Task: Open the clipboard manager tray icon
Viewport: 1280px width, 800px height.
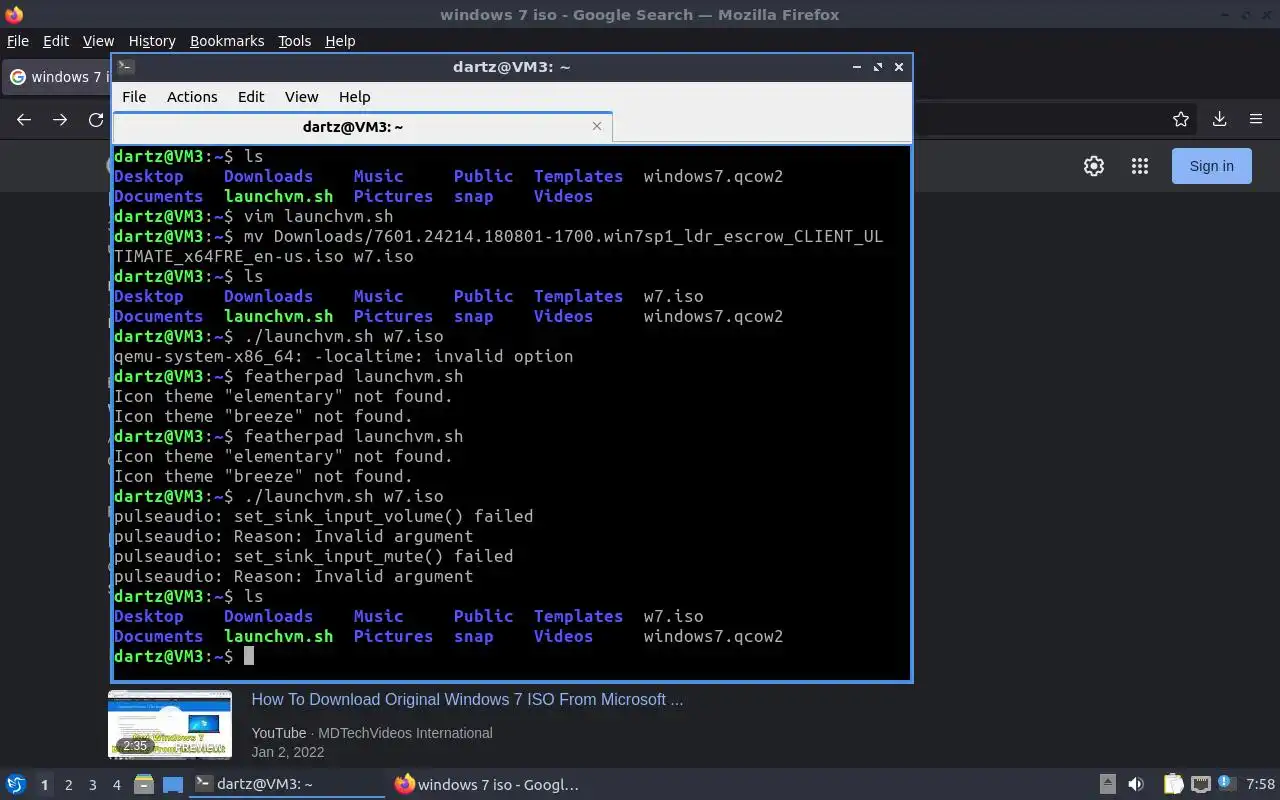Action: (x=1173, y=784)
